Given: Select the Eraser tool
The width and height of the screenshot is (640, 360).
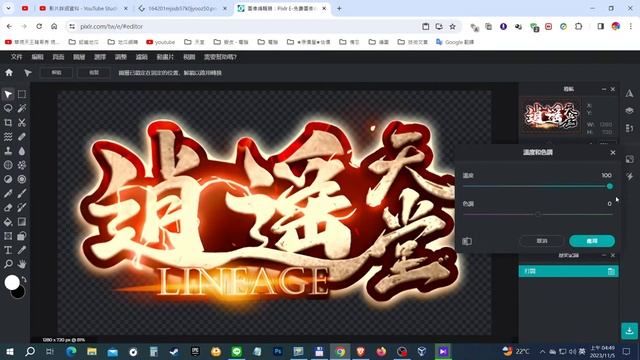Looking at the screenshot, I should (8, 207).
